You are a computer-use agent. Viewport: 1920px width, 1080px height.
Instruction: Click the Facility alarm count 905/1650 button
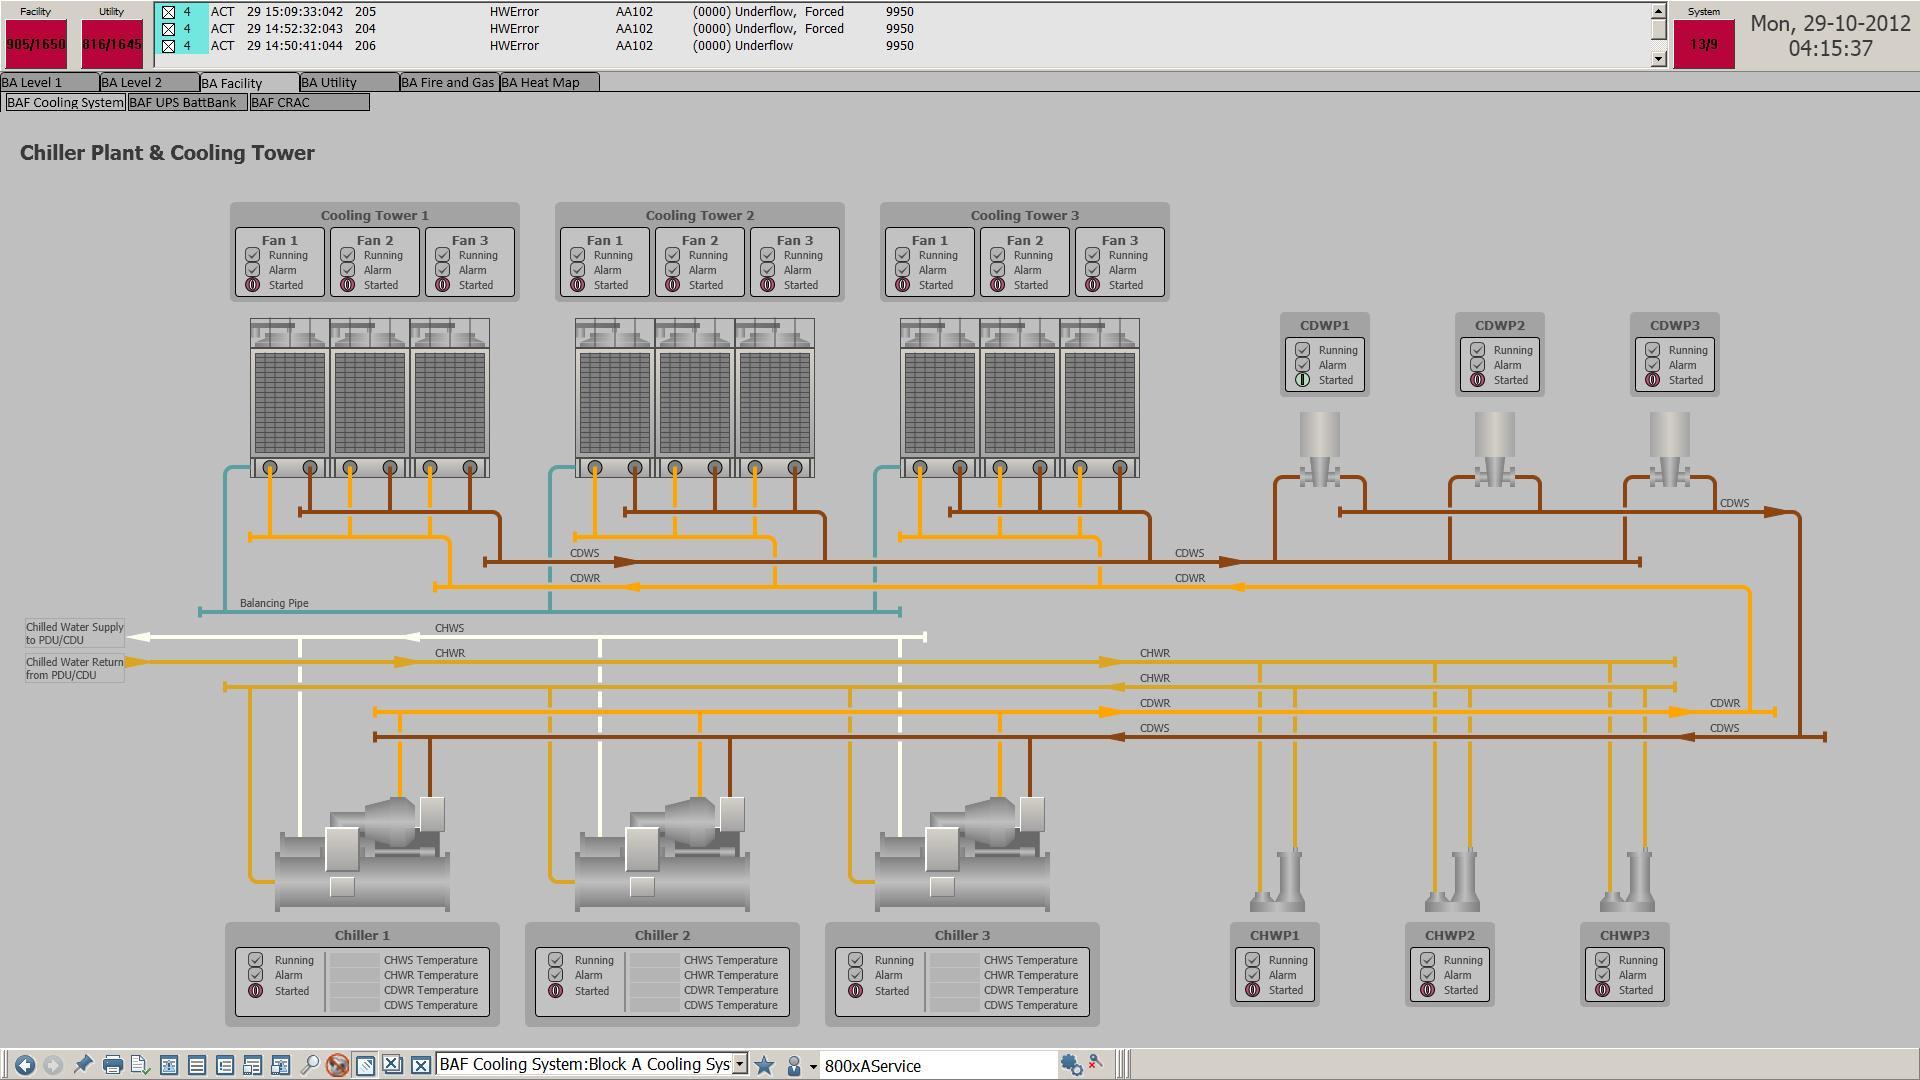[x=36, y=44]
